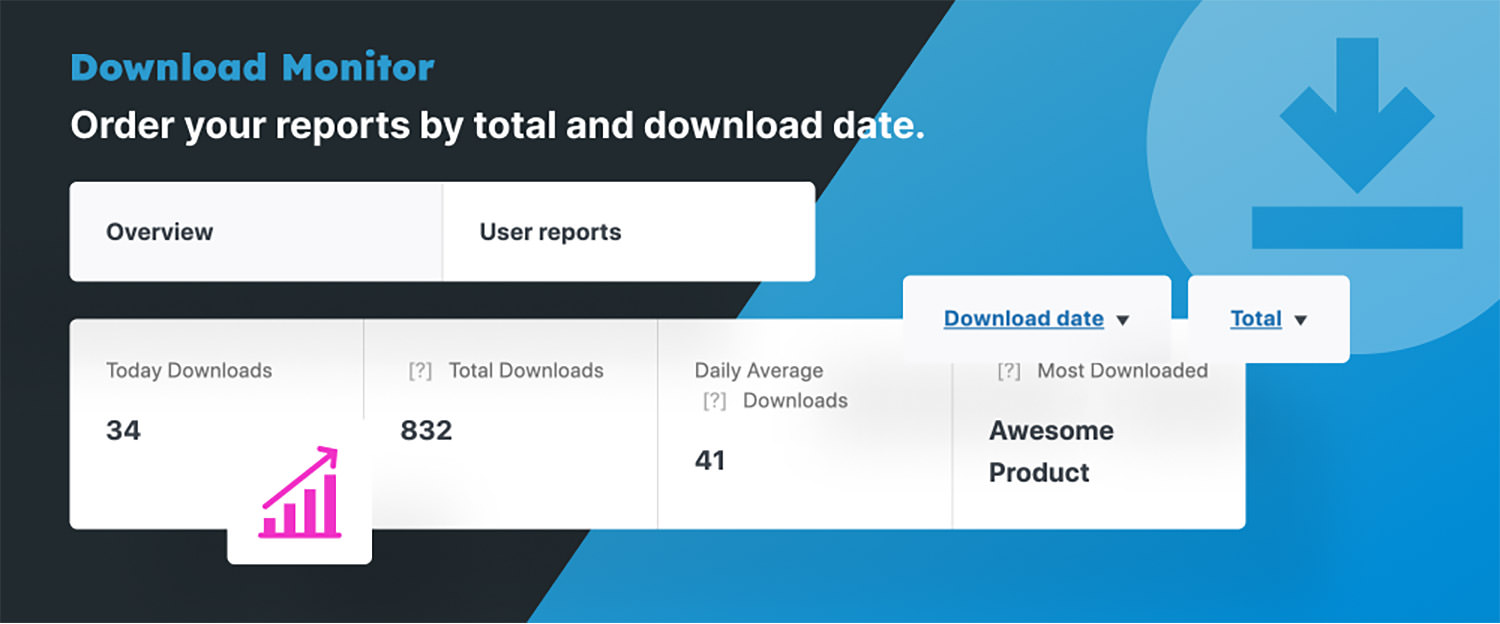Click the Download Monitor title
The image size is (1500, 624).
point(252,68)
